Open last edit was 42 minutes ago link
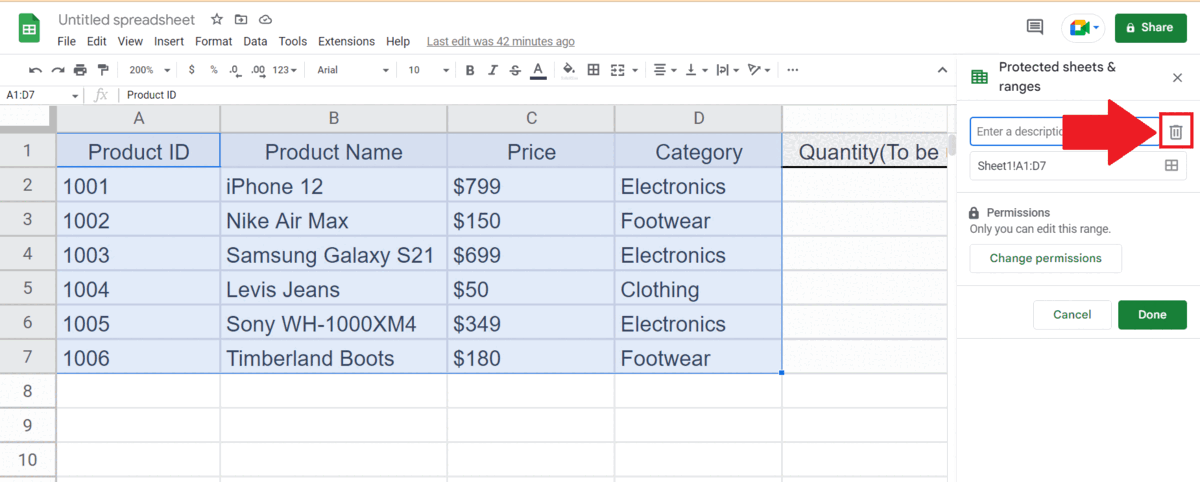 coord(500,41)
